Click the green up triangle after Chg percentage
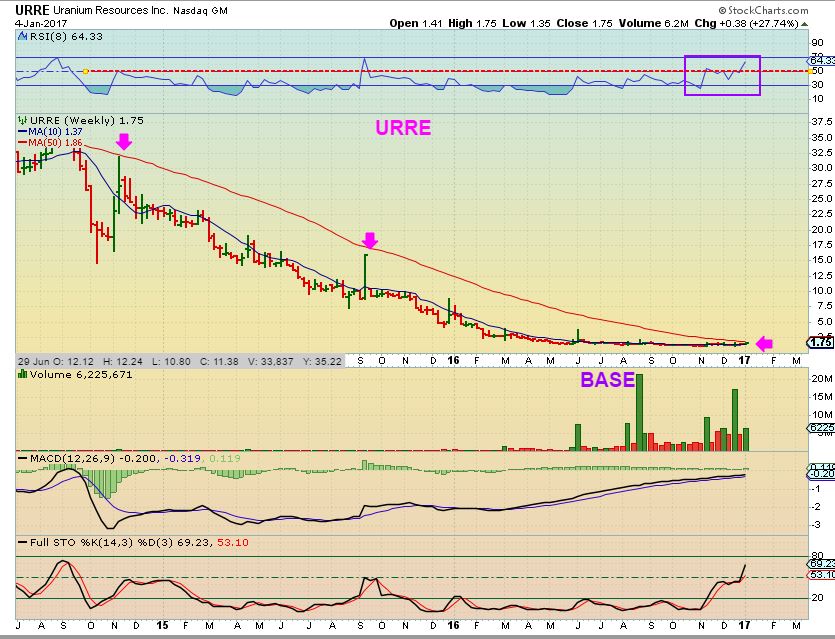The height and width of the screenshot is (639, 835). tap(804, 24)
